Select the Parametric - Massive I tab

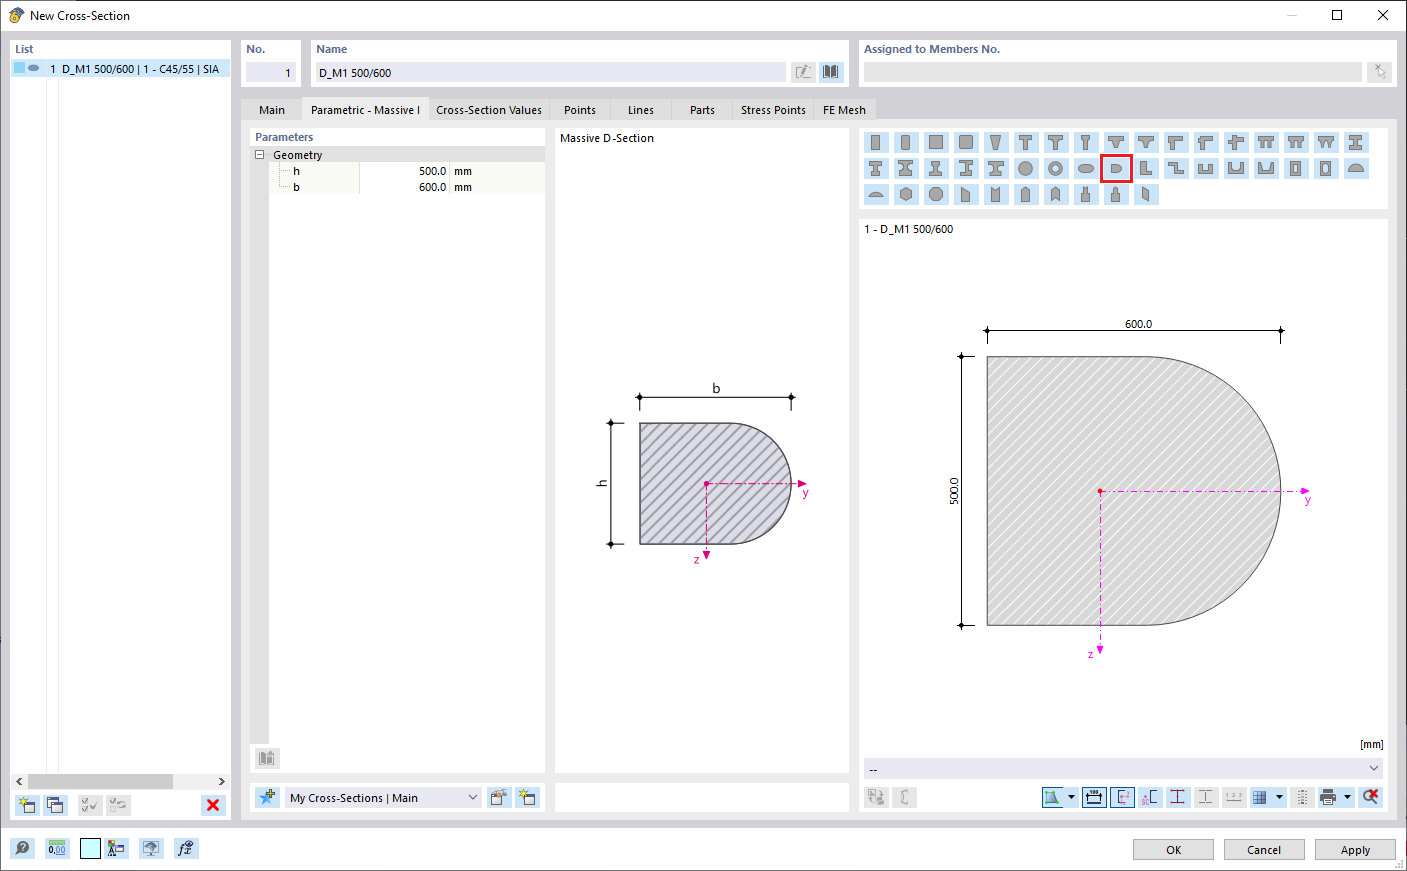pos(365,110)
